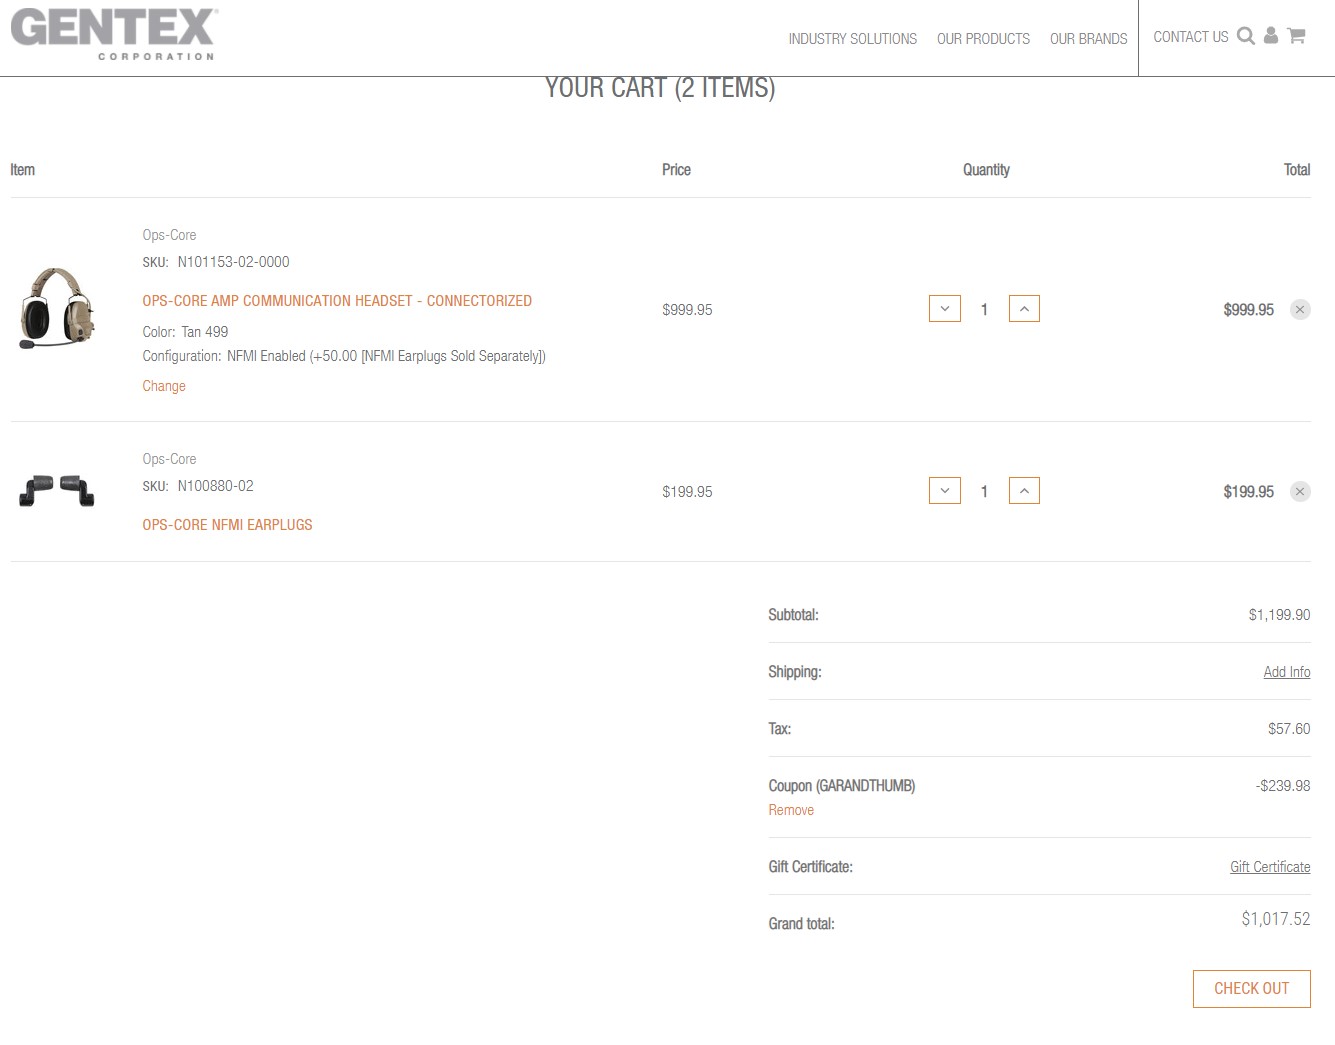
Task: Click the Gentex Corporation logo
Action: pyautogui.click(x=114, y=35)
